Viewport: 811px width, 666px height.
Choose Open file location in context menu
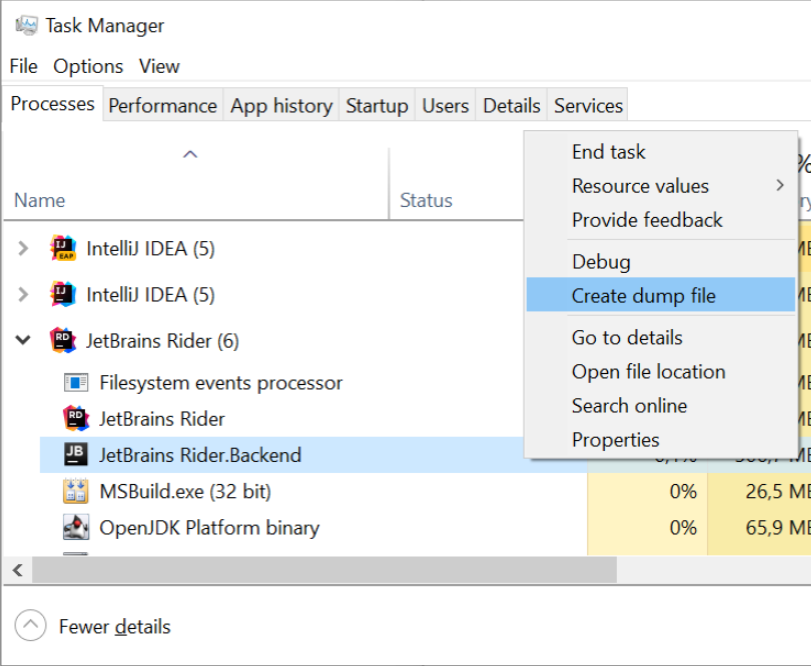tap(660, 372)
